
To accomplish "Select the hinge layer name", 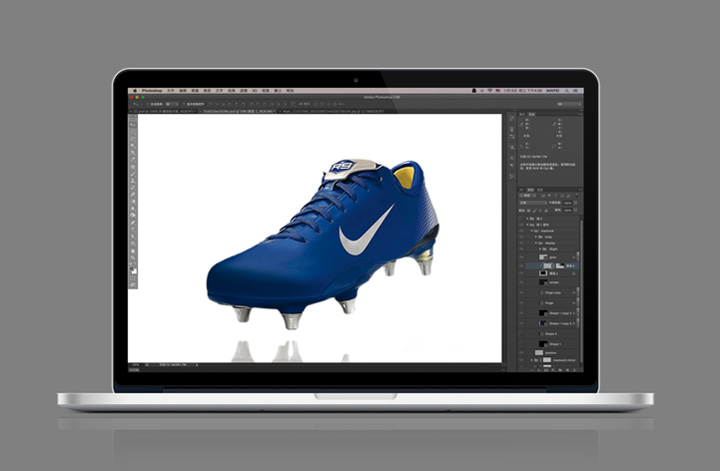I will point(549,303).
